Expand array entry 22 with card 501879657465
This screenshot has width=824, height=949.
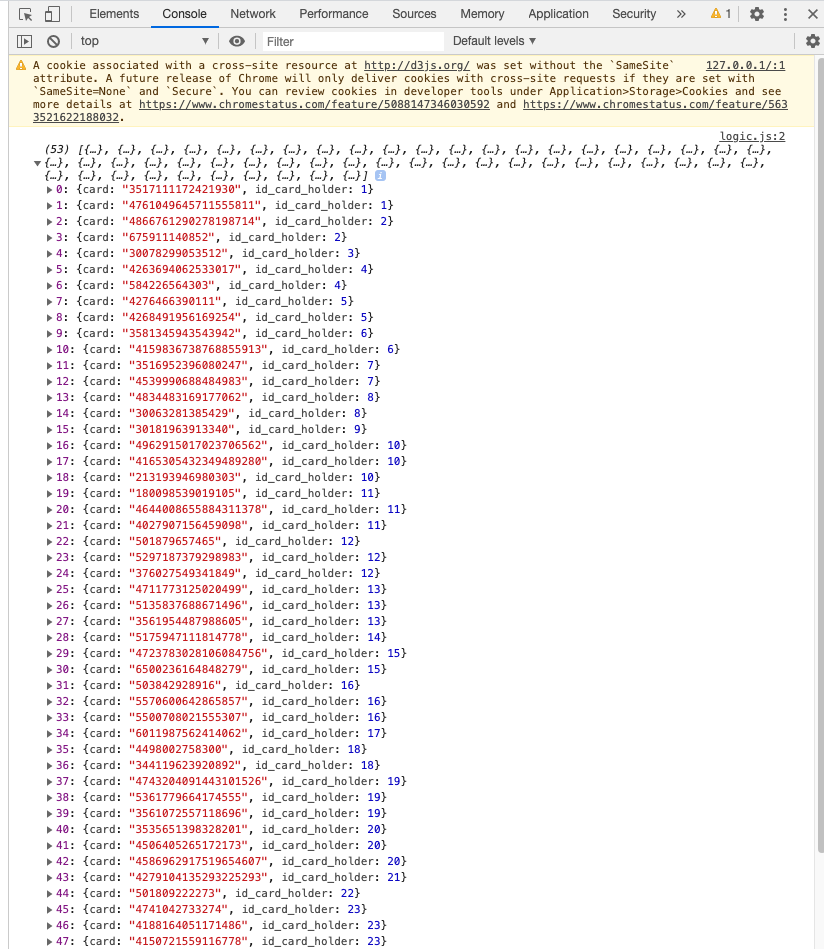point(49,541)
